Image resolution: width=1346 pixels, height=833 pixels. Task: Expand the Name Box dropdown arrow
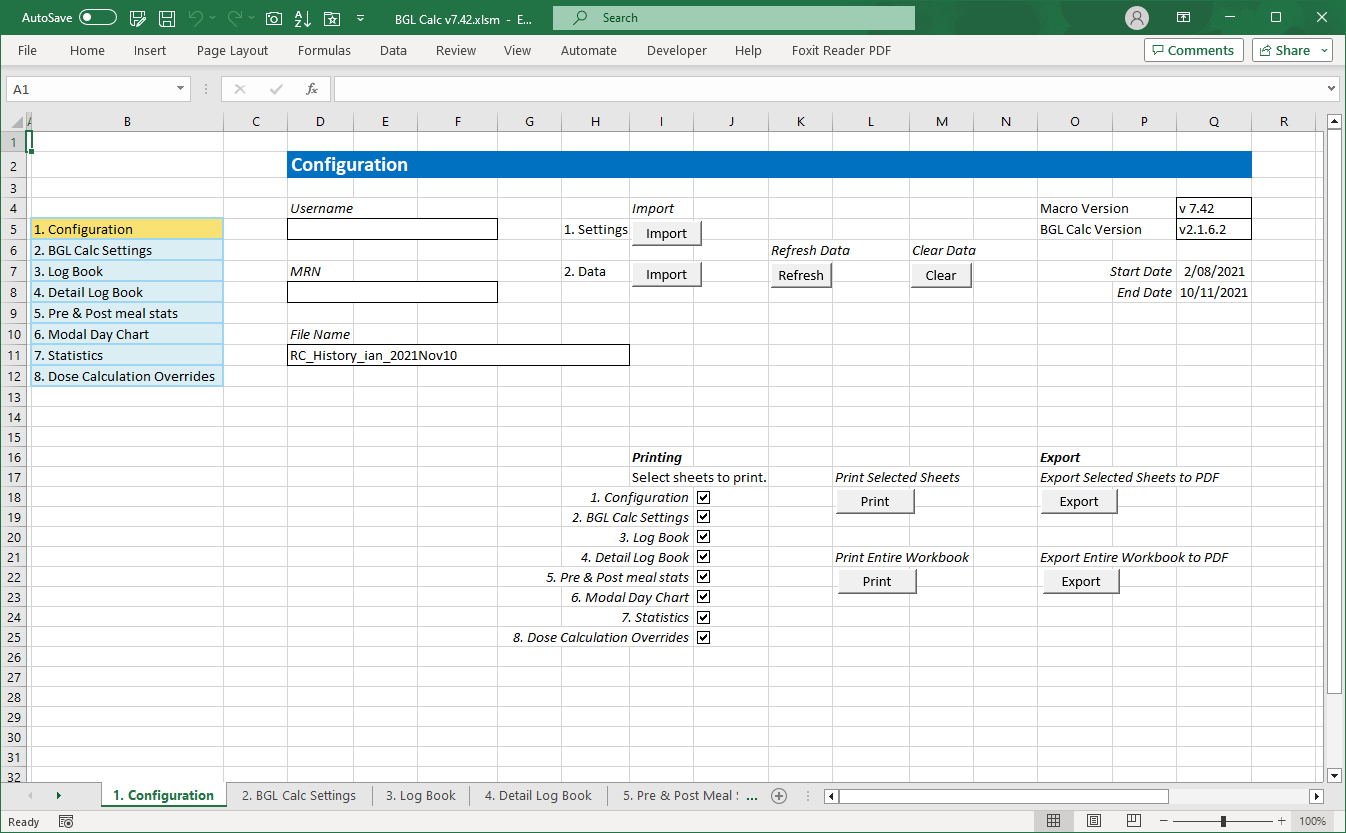click(x=180, y=89)
